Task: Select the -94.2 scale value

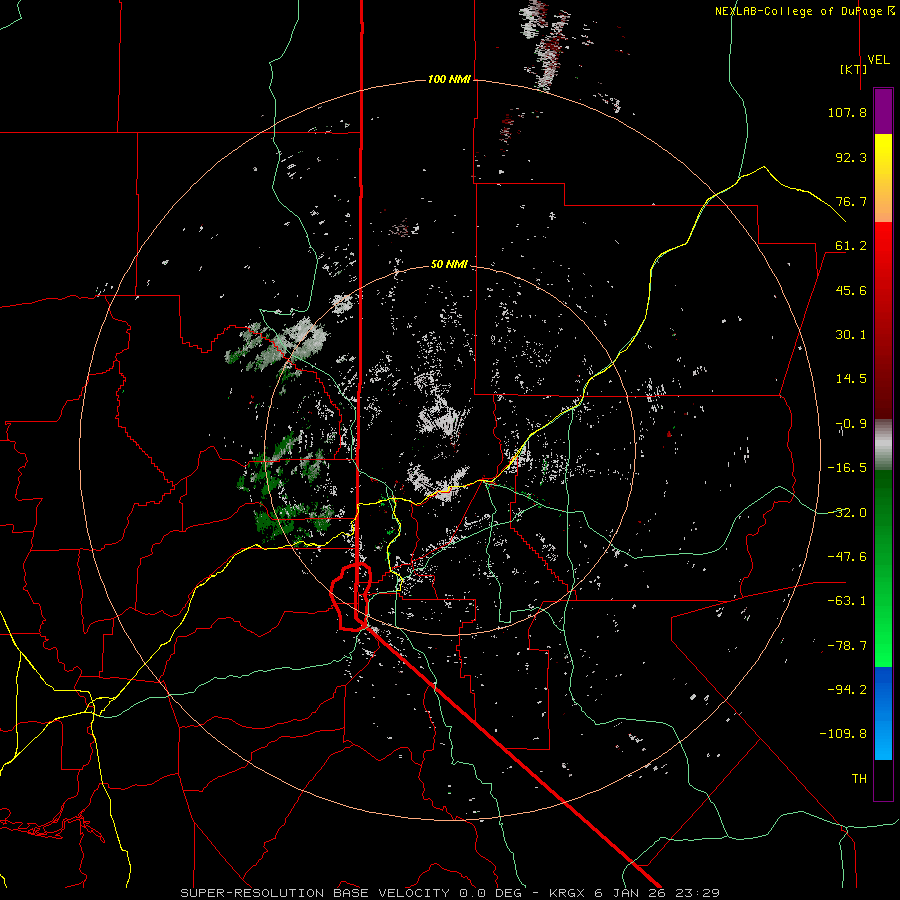Action: (847, 690)
